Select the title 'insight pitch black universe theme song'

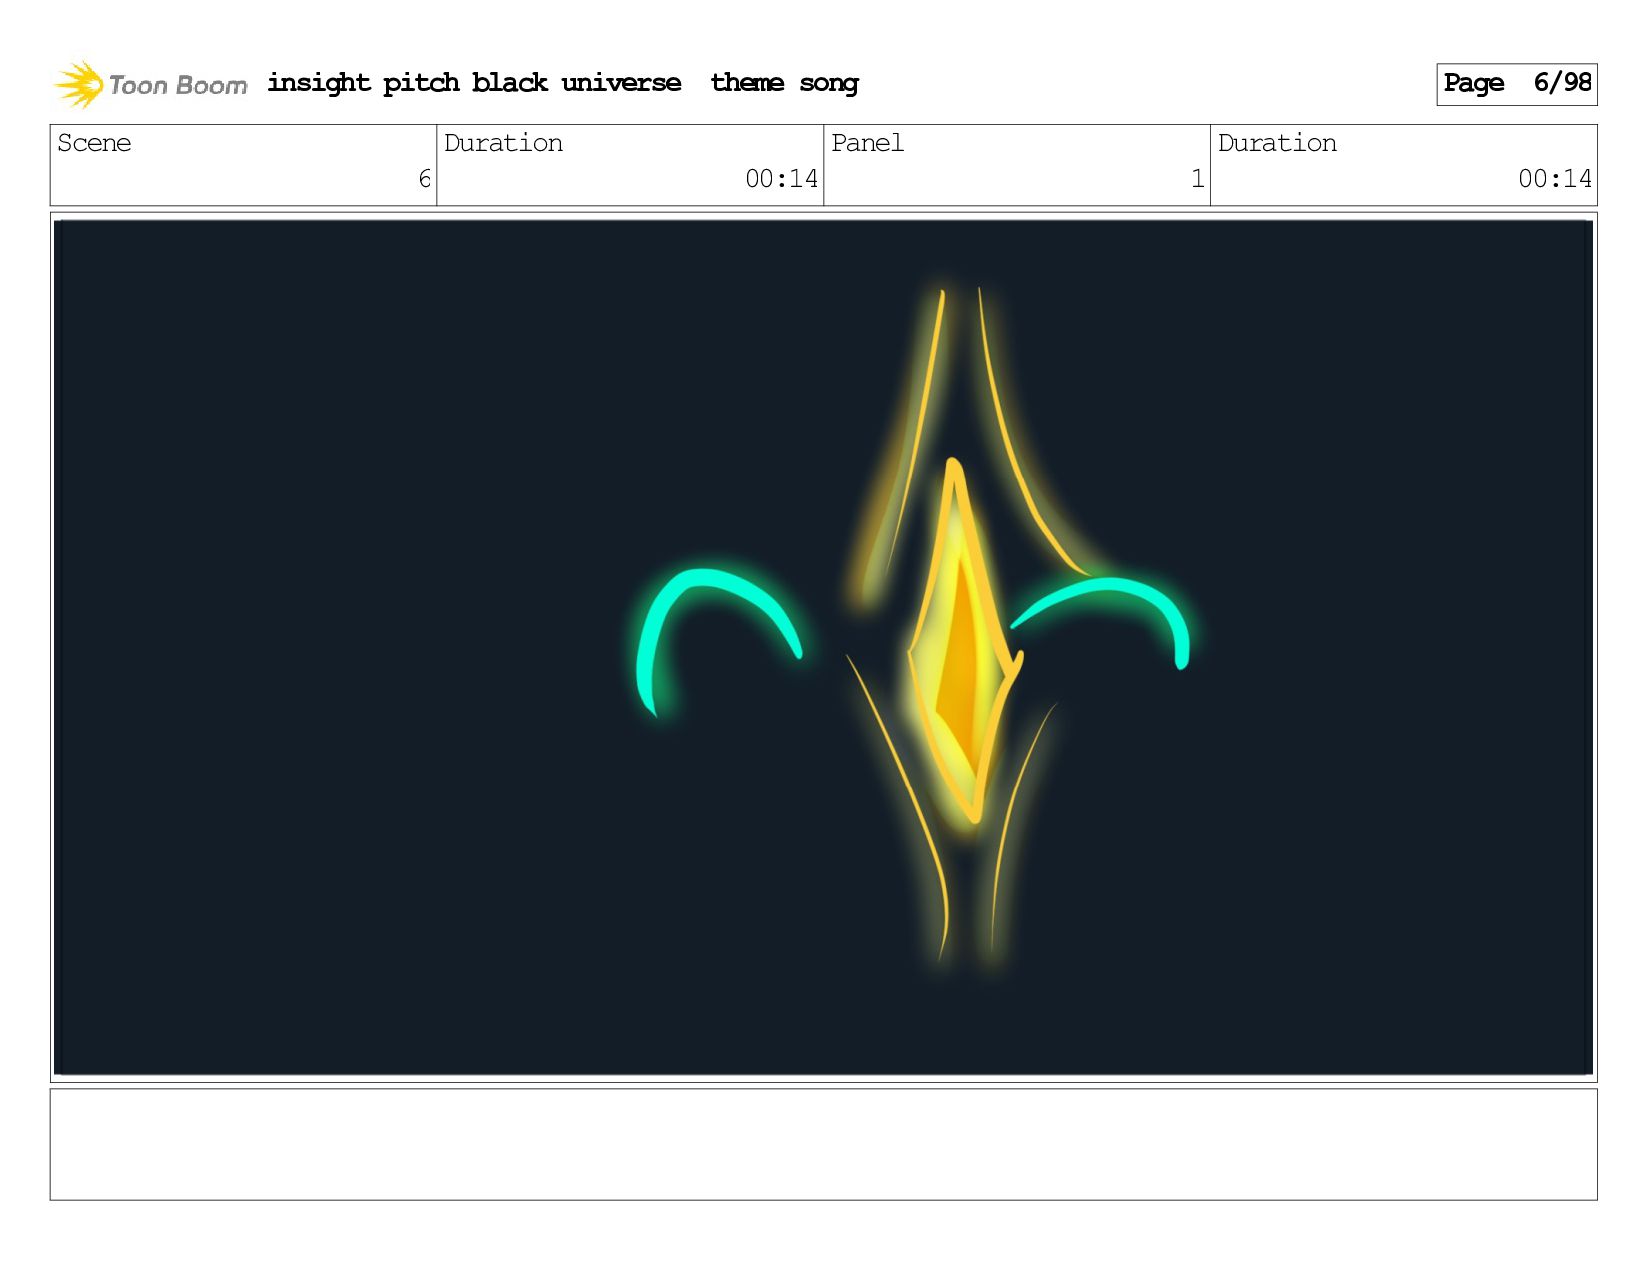(563, 83)
